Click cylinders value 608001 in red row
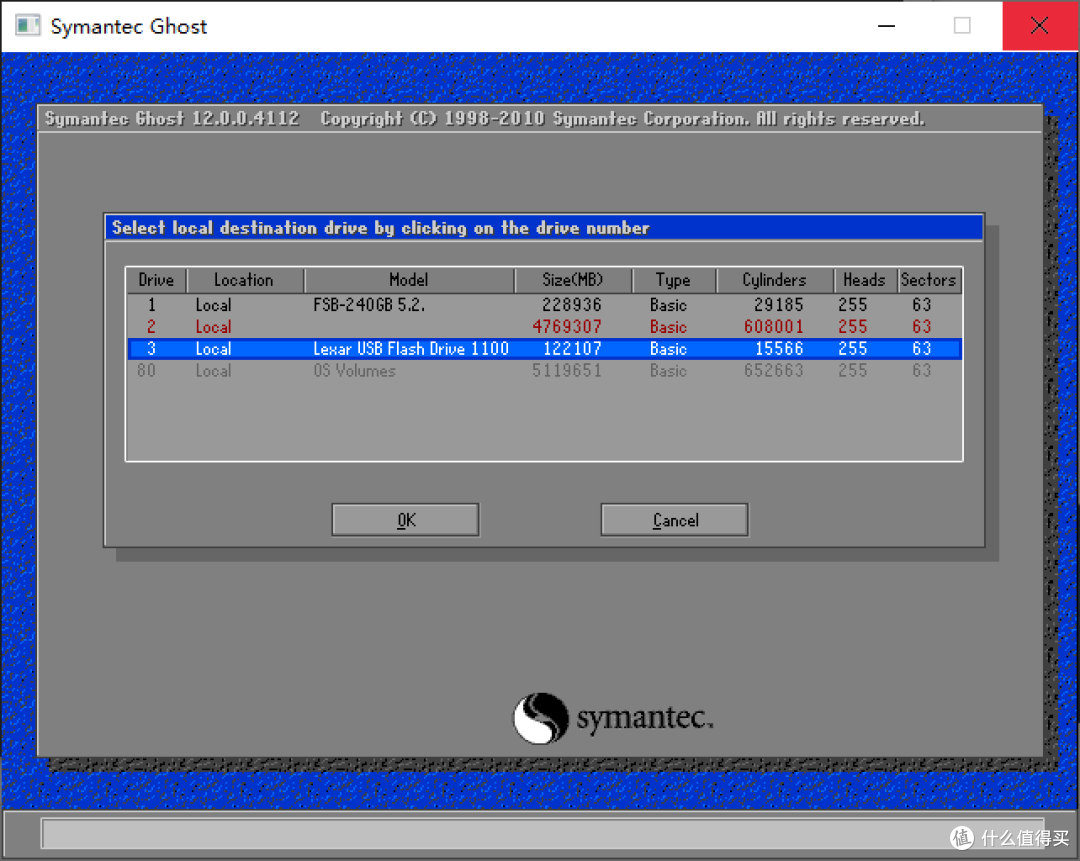This screenshot has height=861, width=1080. point(773,326)
